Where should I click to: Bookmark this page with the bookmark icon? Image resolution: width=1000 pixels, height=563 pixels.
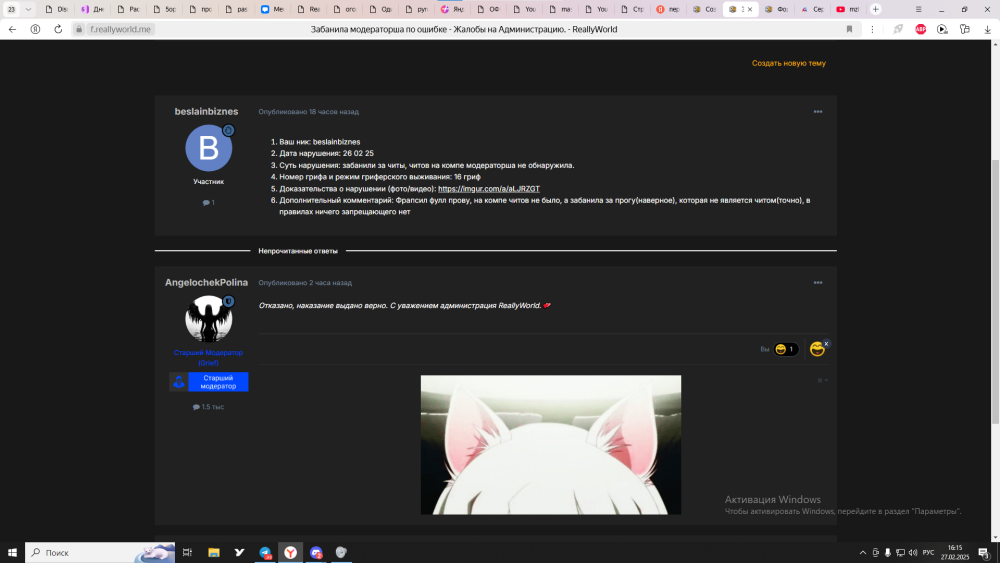tap(849, 29)
